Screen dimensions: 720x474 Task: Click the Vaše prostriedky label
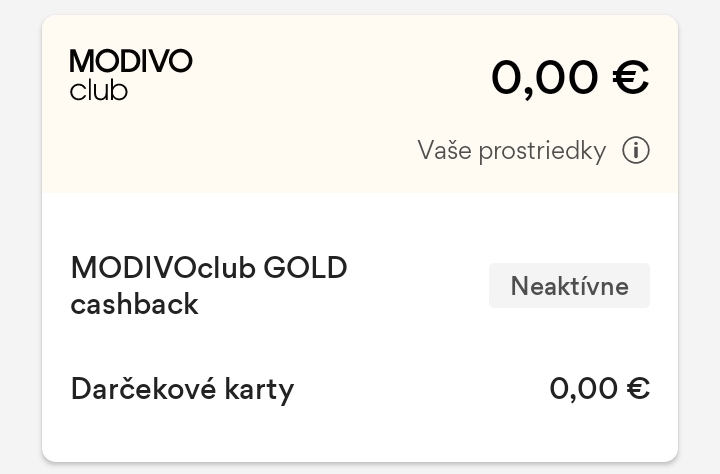coord(512,151)
